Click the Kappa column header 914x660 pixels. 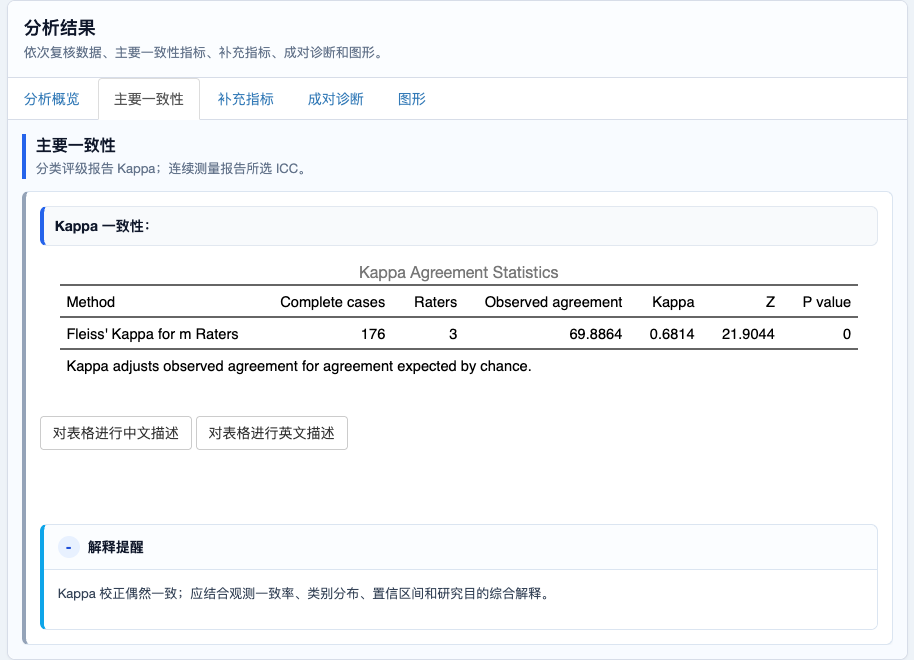click(x=673, y=302)
